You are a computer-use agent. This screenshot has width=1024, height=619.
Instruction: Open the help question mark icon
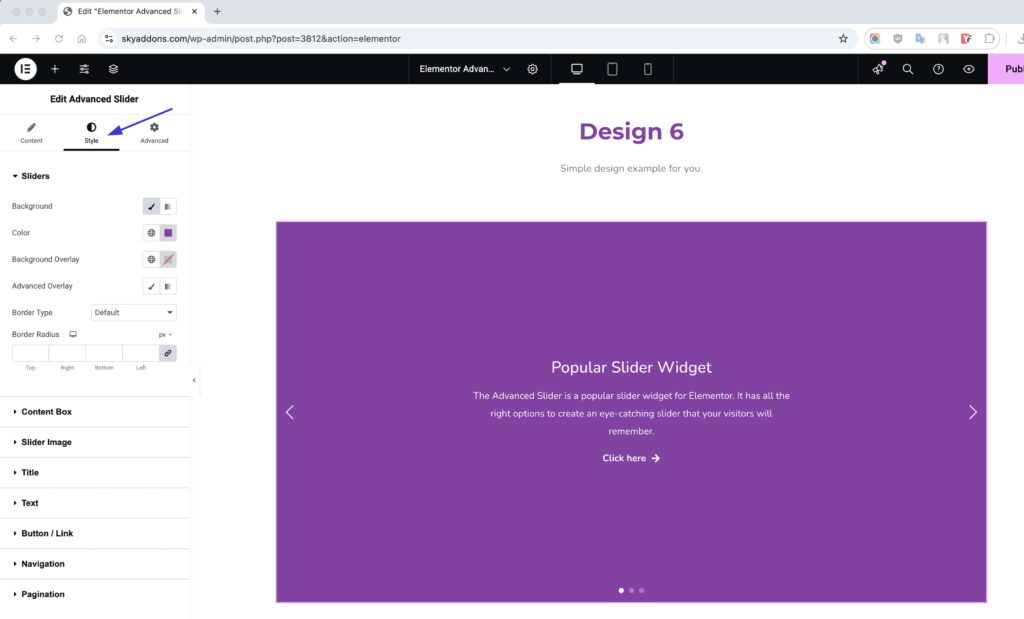point(938,69)
